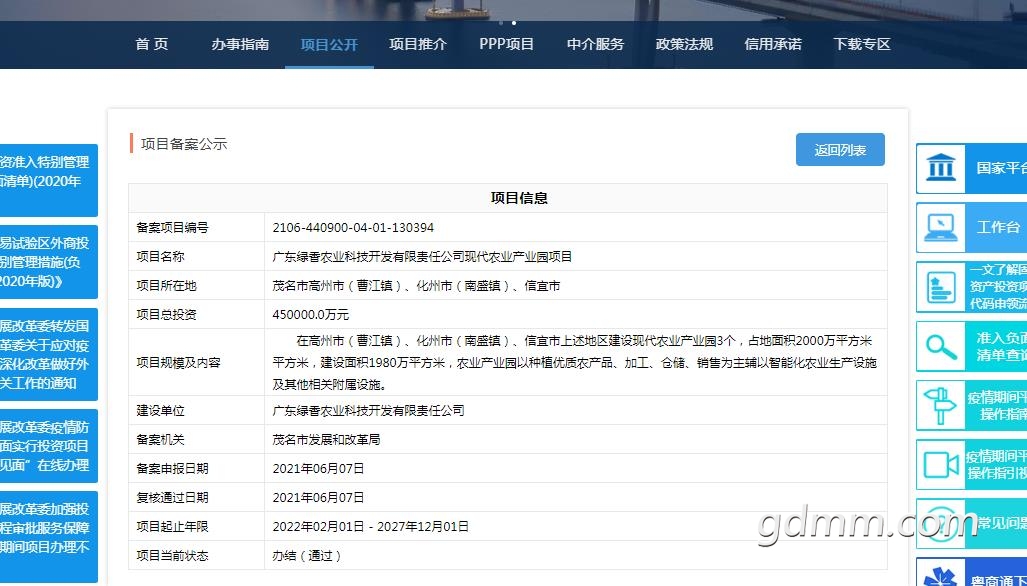
Task: Navigate to the 信用承诺 page
Action: tap(773, 44)
